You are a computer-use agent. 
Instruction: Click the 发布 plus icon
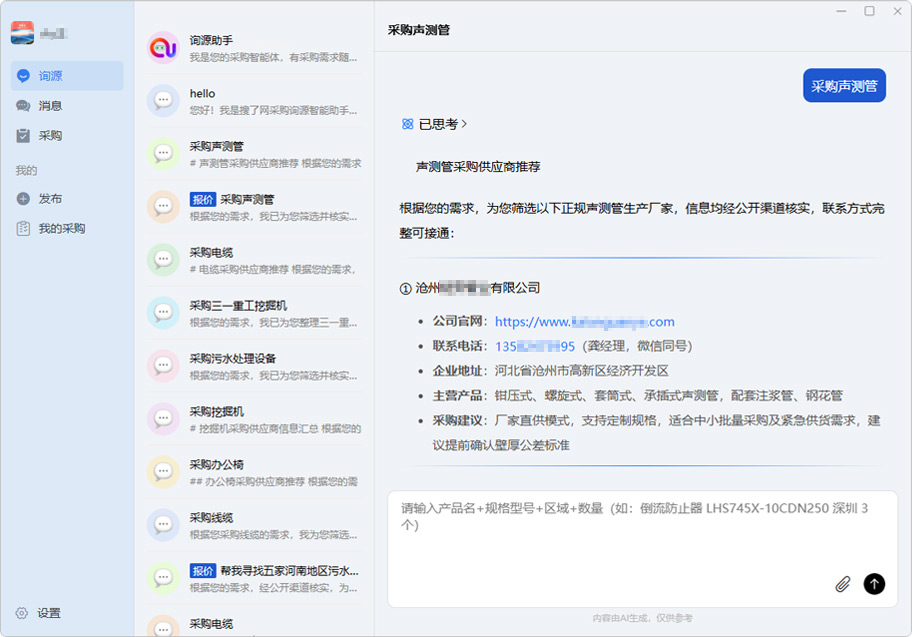[x=23, y=199]
